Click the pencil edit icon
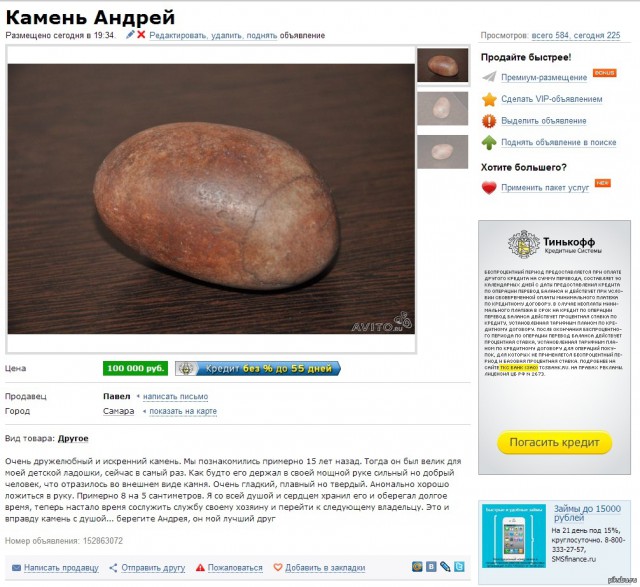The image size is (640, 587). tap(130, 35)
